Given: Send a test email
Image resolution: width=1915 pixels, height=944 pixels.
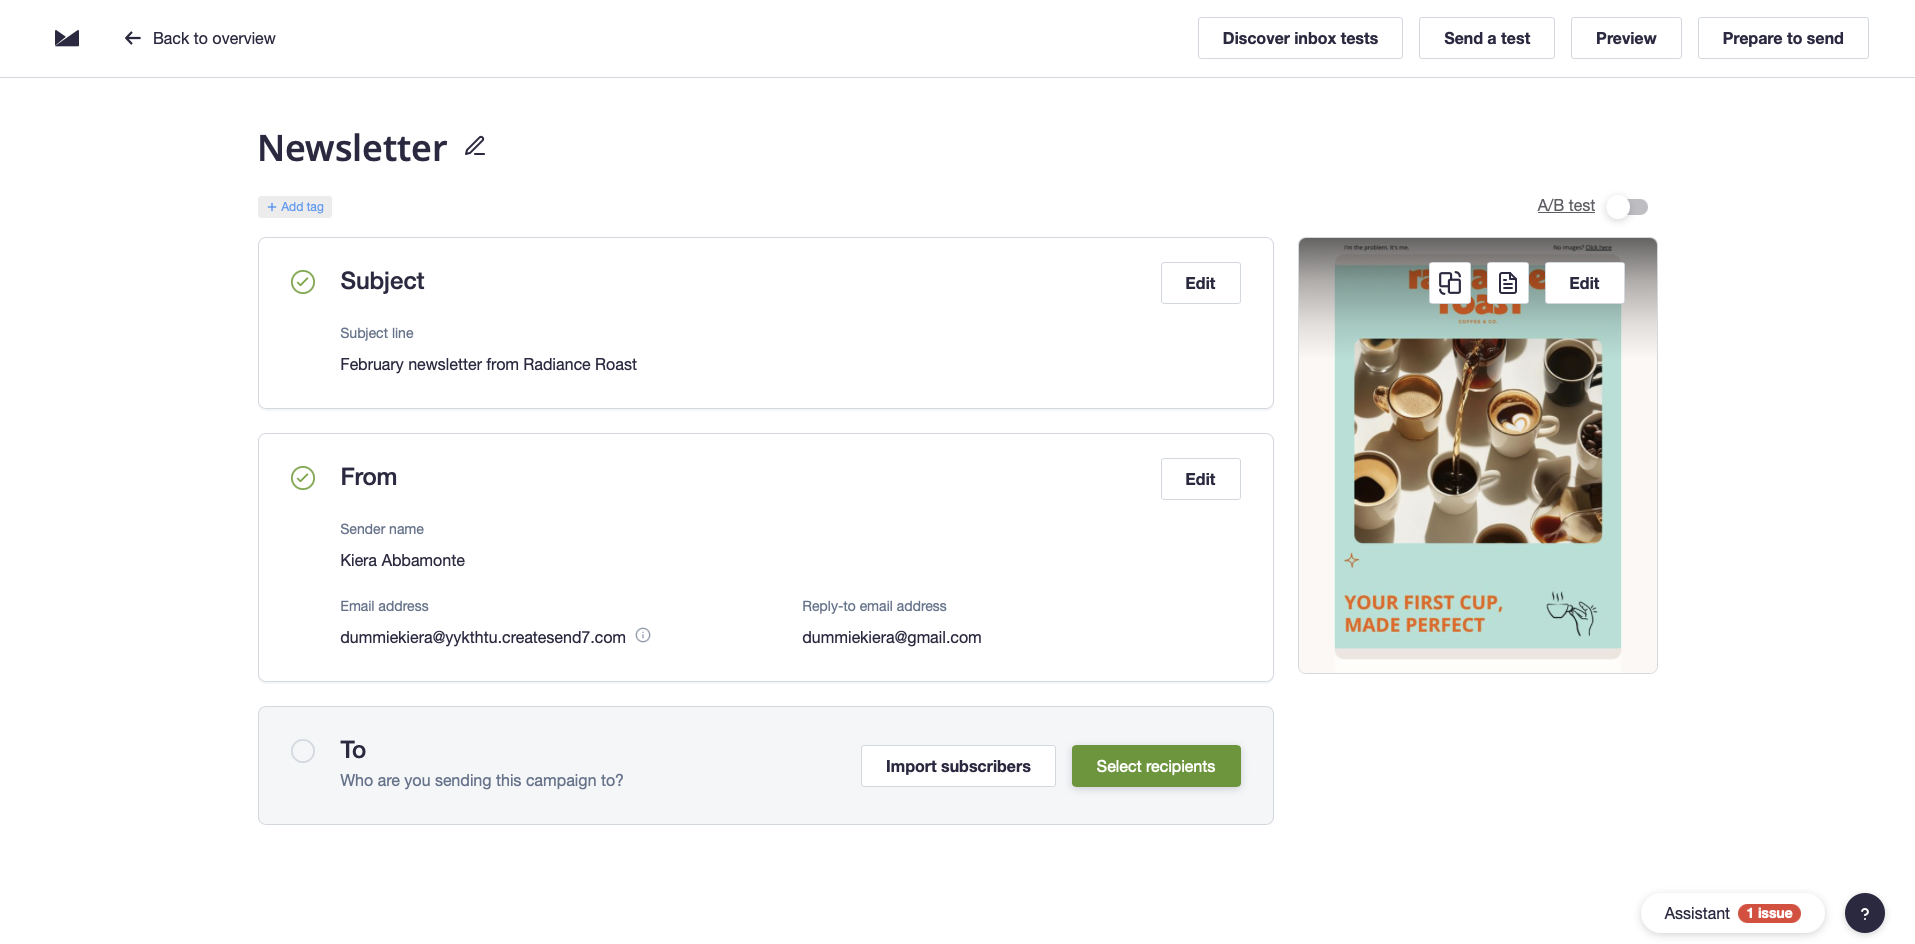Looking at the screenshot, I should coord(1486,38).
